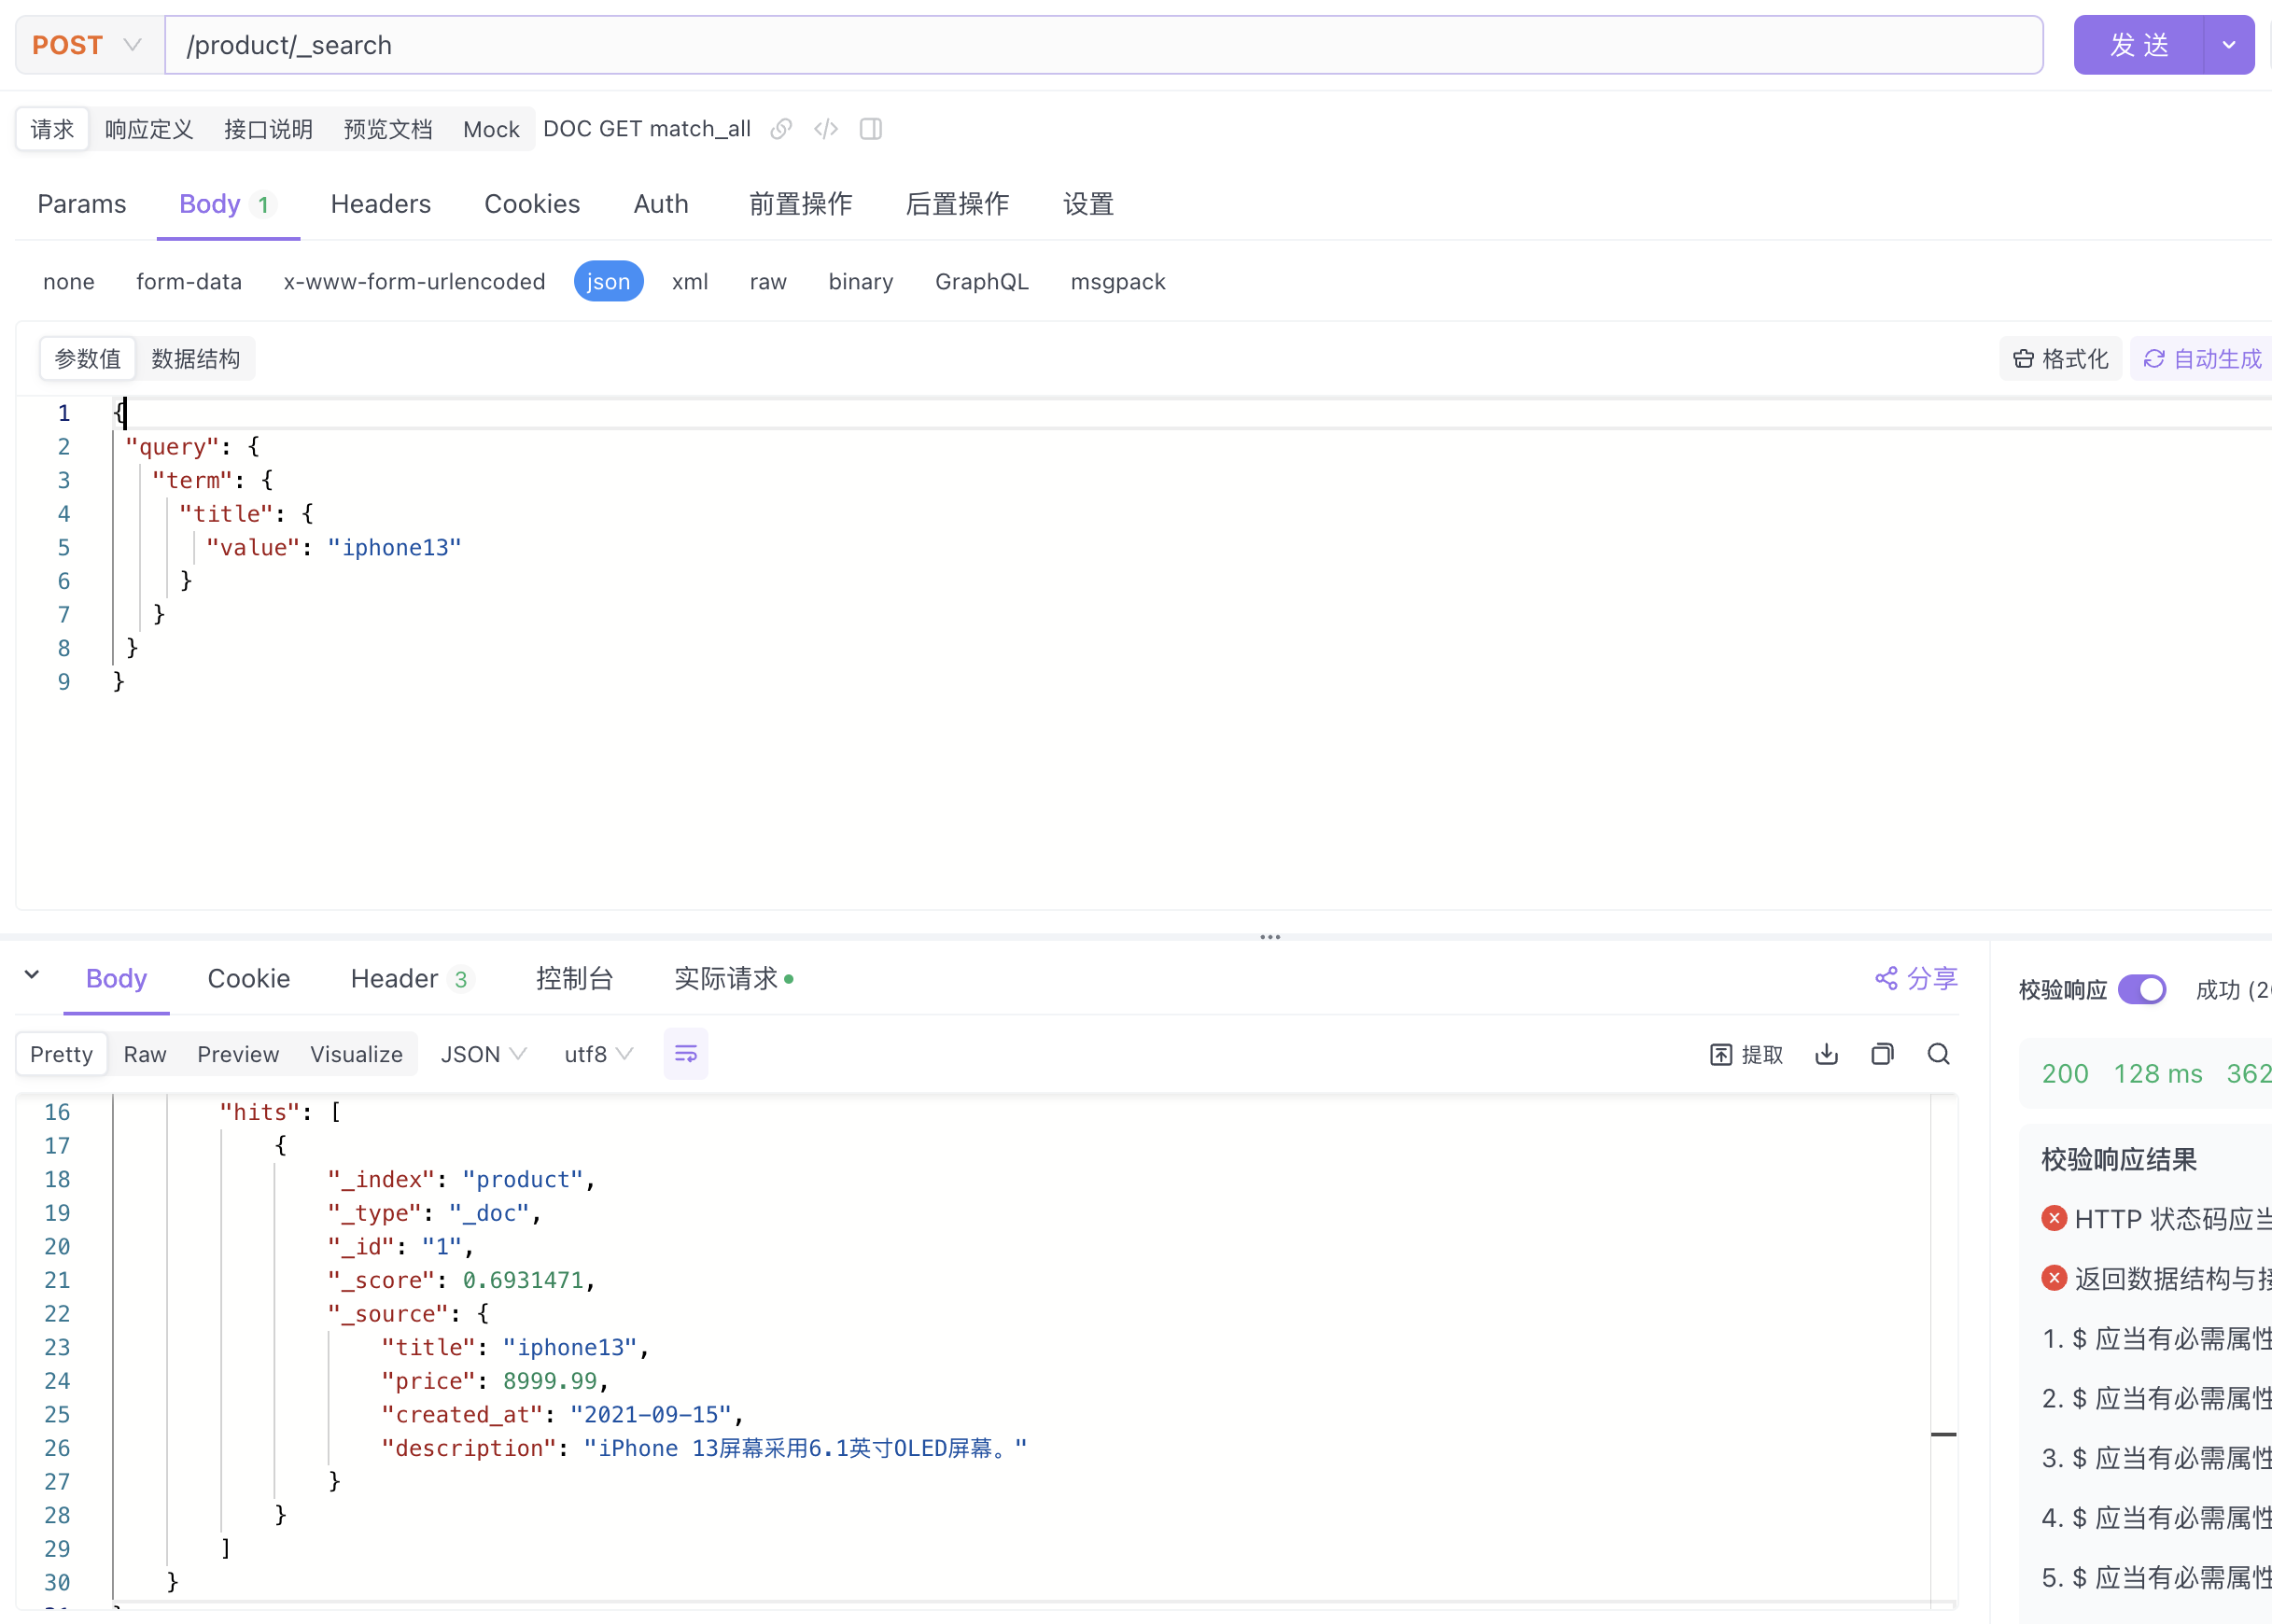Screen dimensions: 2272x1624
Task: Click the 128 ms response time
Action: click(2158, 1074)
